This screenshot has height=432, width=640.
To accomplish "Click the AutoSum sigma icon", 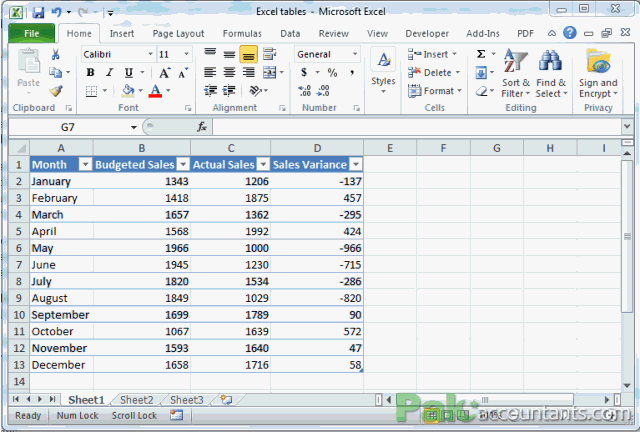I will (481, 54).
